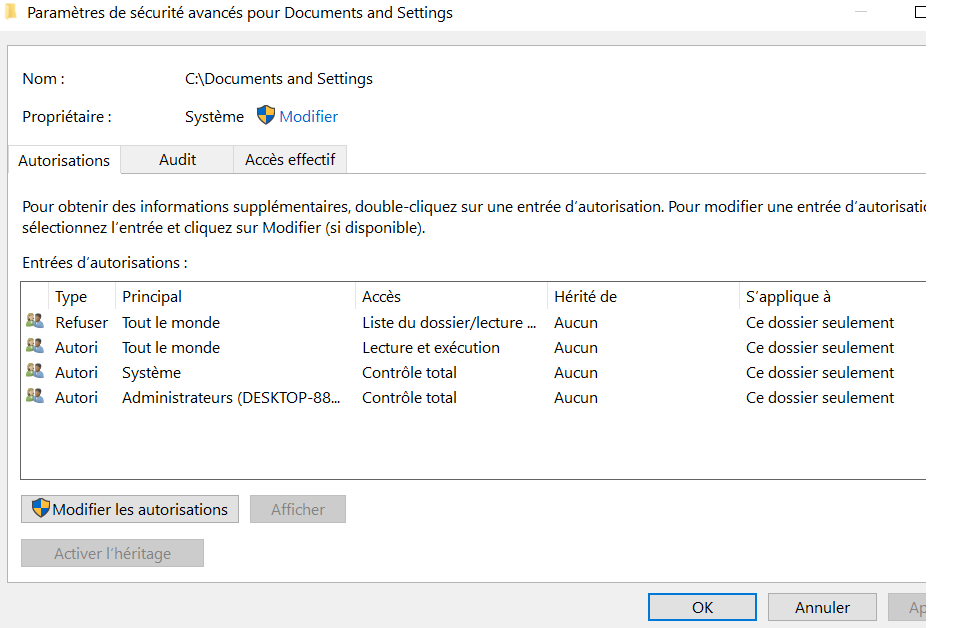Switch to the Audit tab

click(x=177, y=160)
